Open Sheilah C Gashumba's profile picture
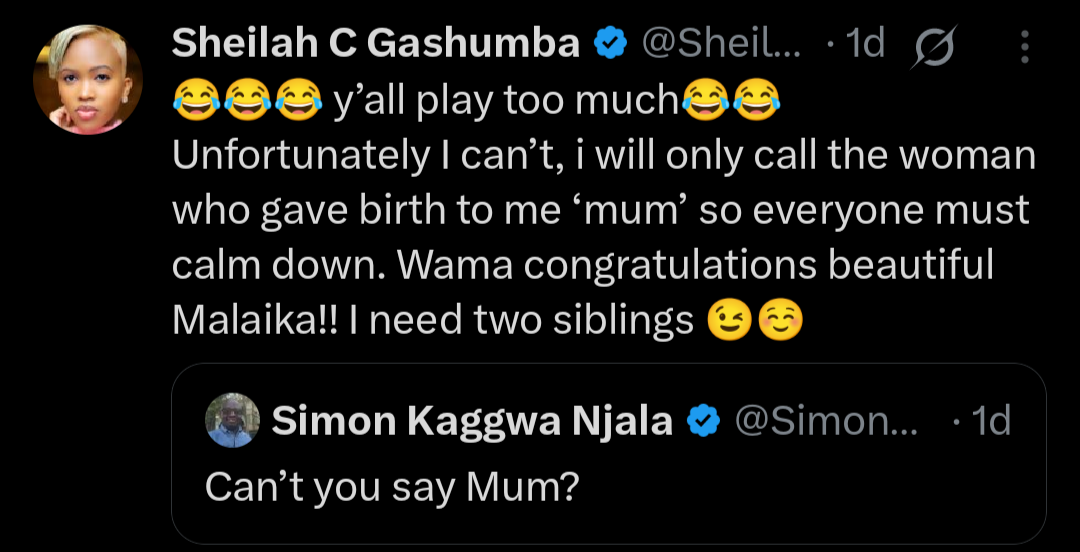This screenshot has width=1080, height=552. pos(87,80)
